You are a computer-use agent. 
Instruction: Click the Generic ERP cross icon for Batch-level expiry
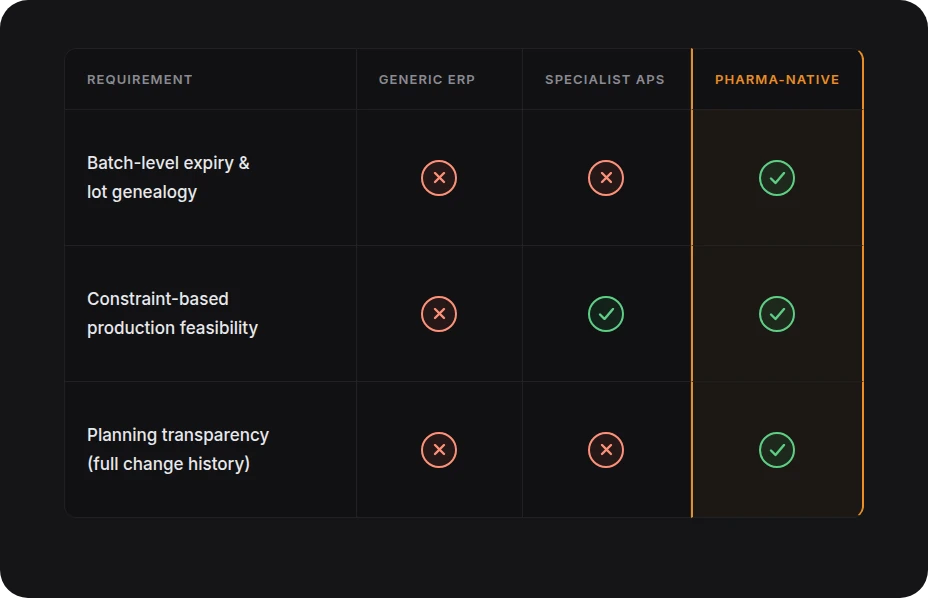click(439, 178)
